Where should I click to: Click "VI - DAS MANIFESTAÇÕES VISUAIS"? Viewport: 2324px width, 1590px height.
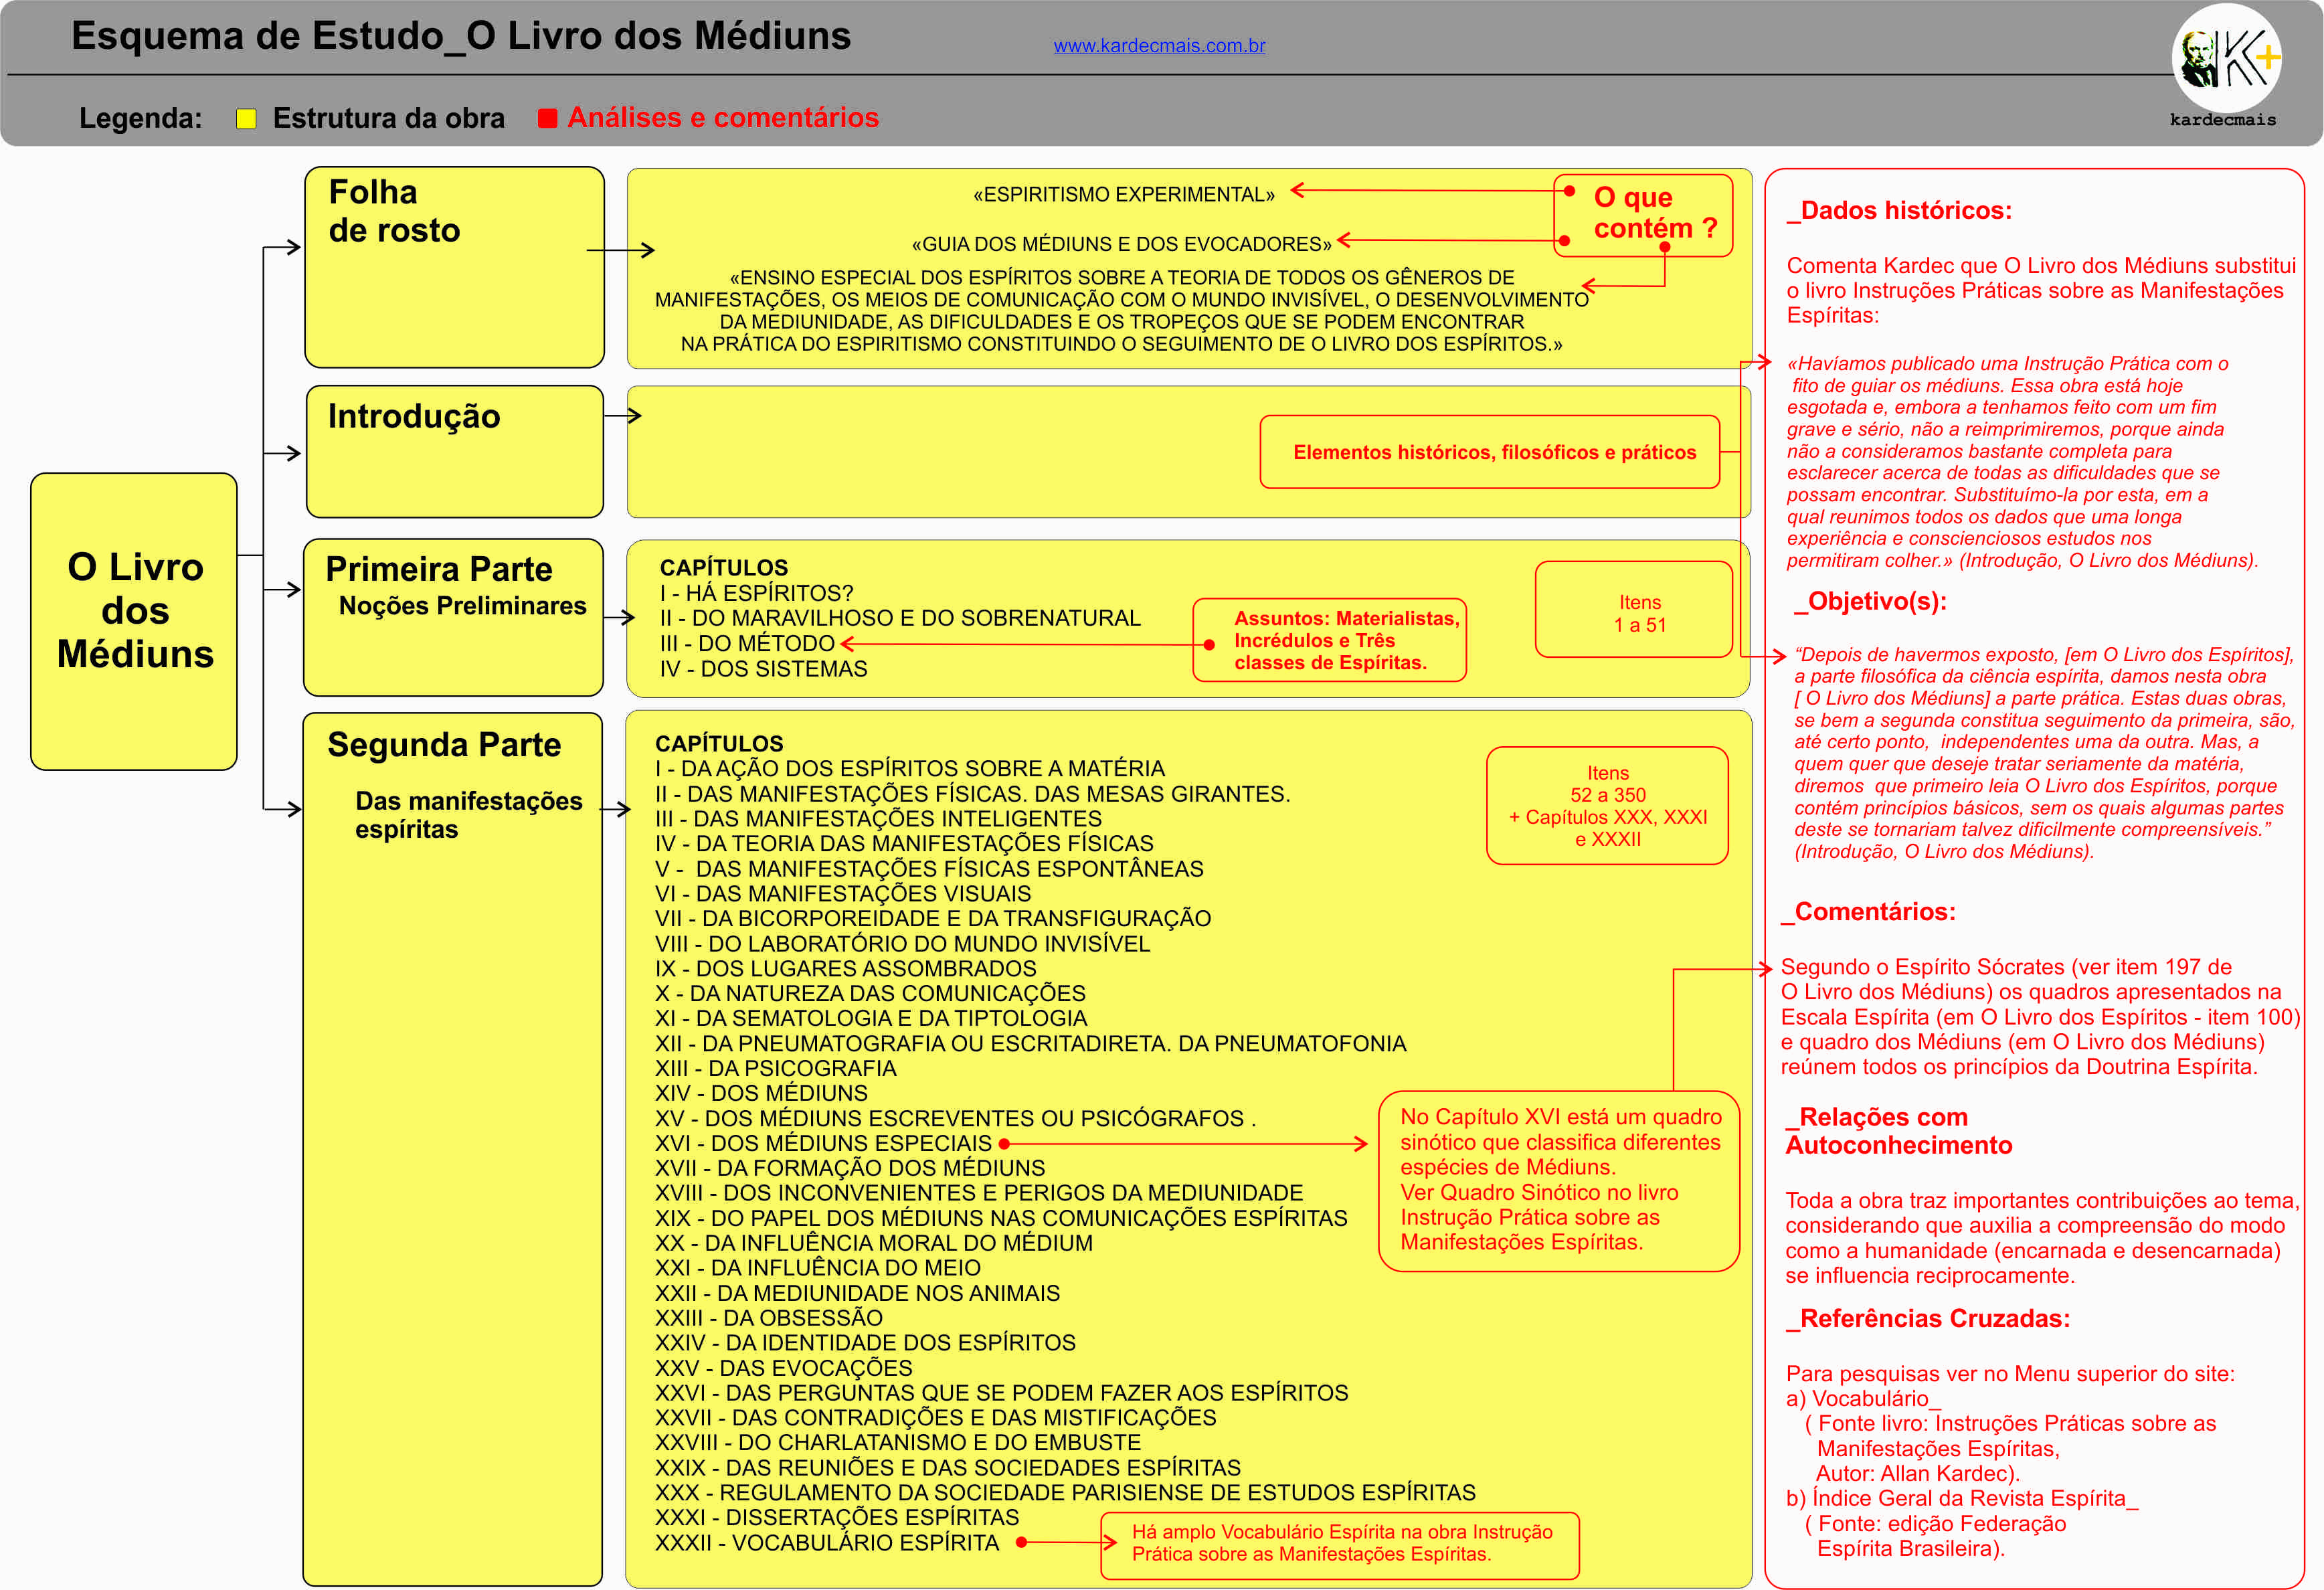pyautogui.click(x=843, y=893)
